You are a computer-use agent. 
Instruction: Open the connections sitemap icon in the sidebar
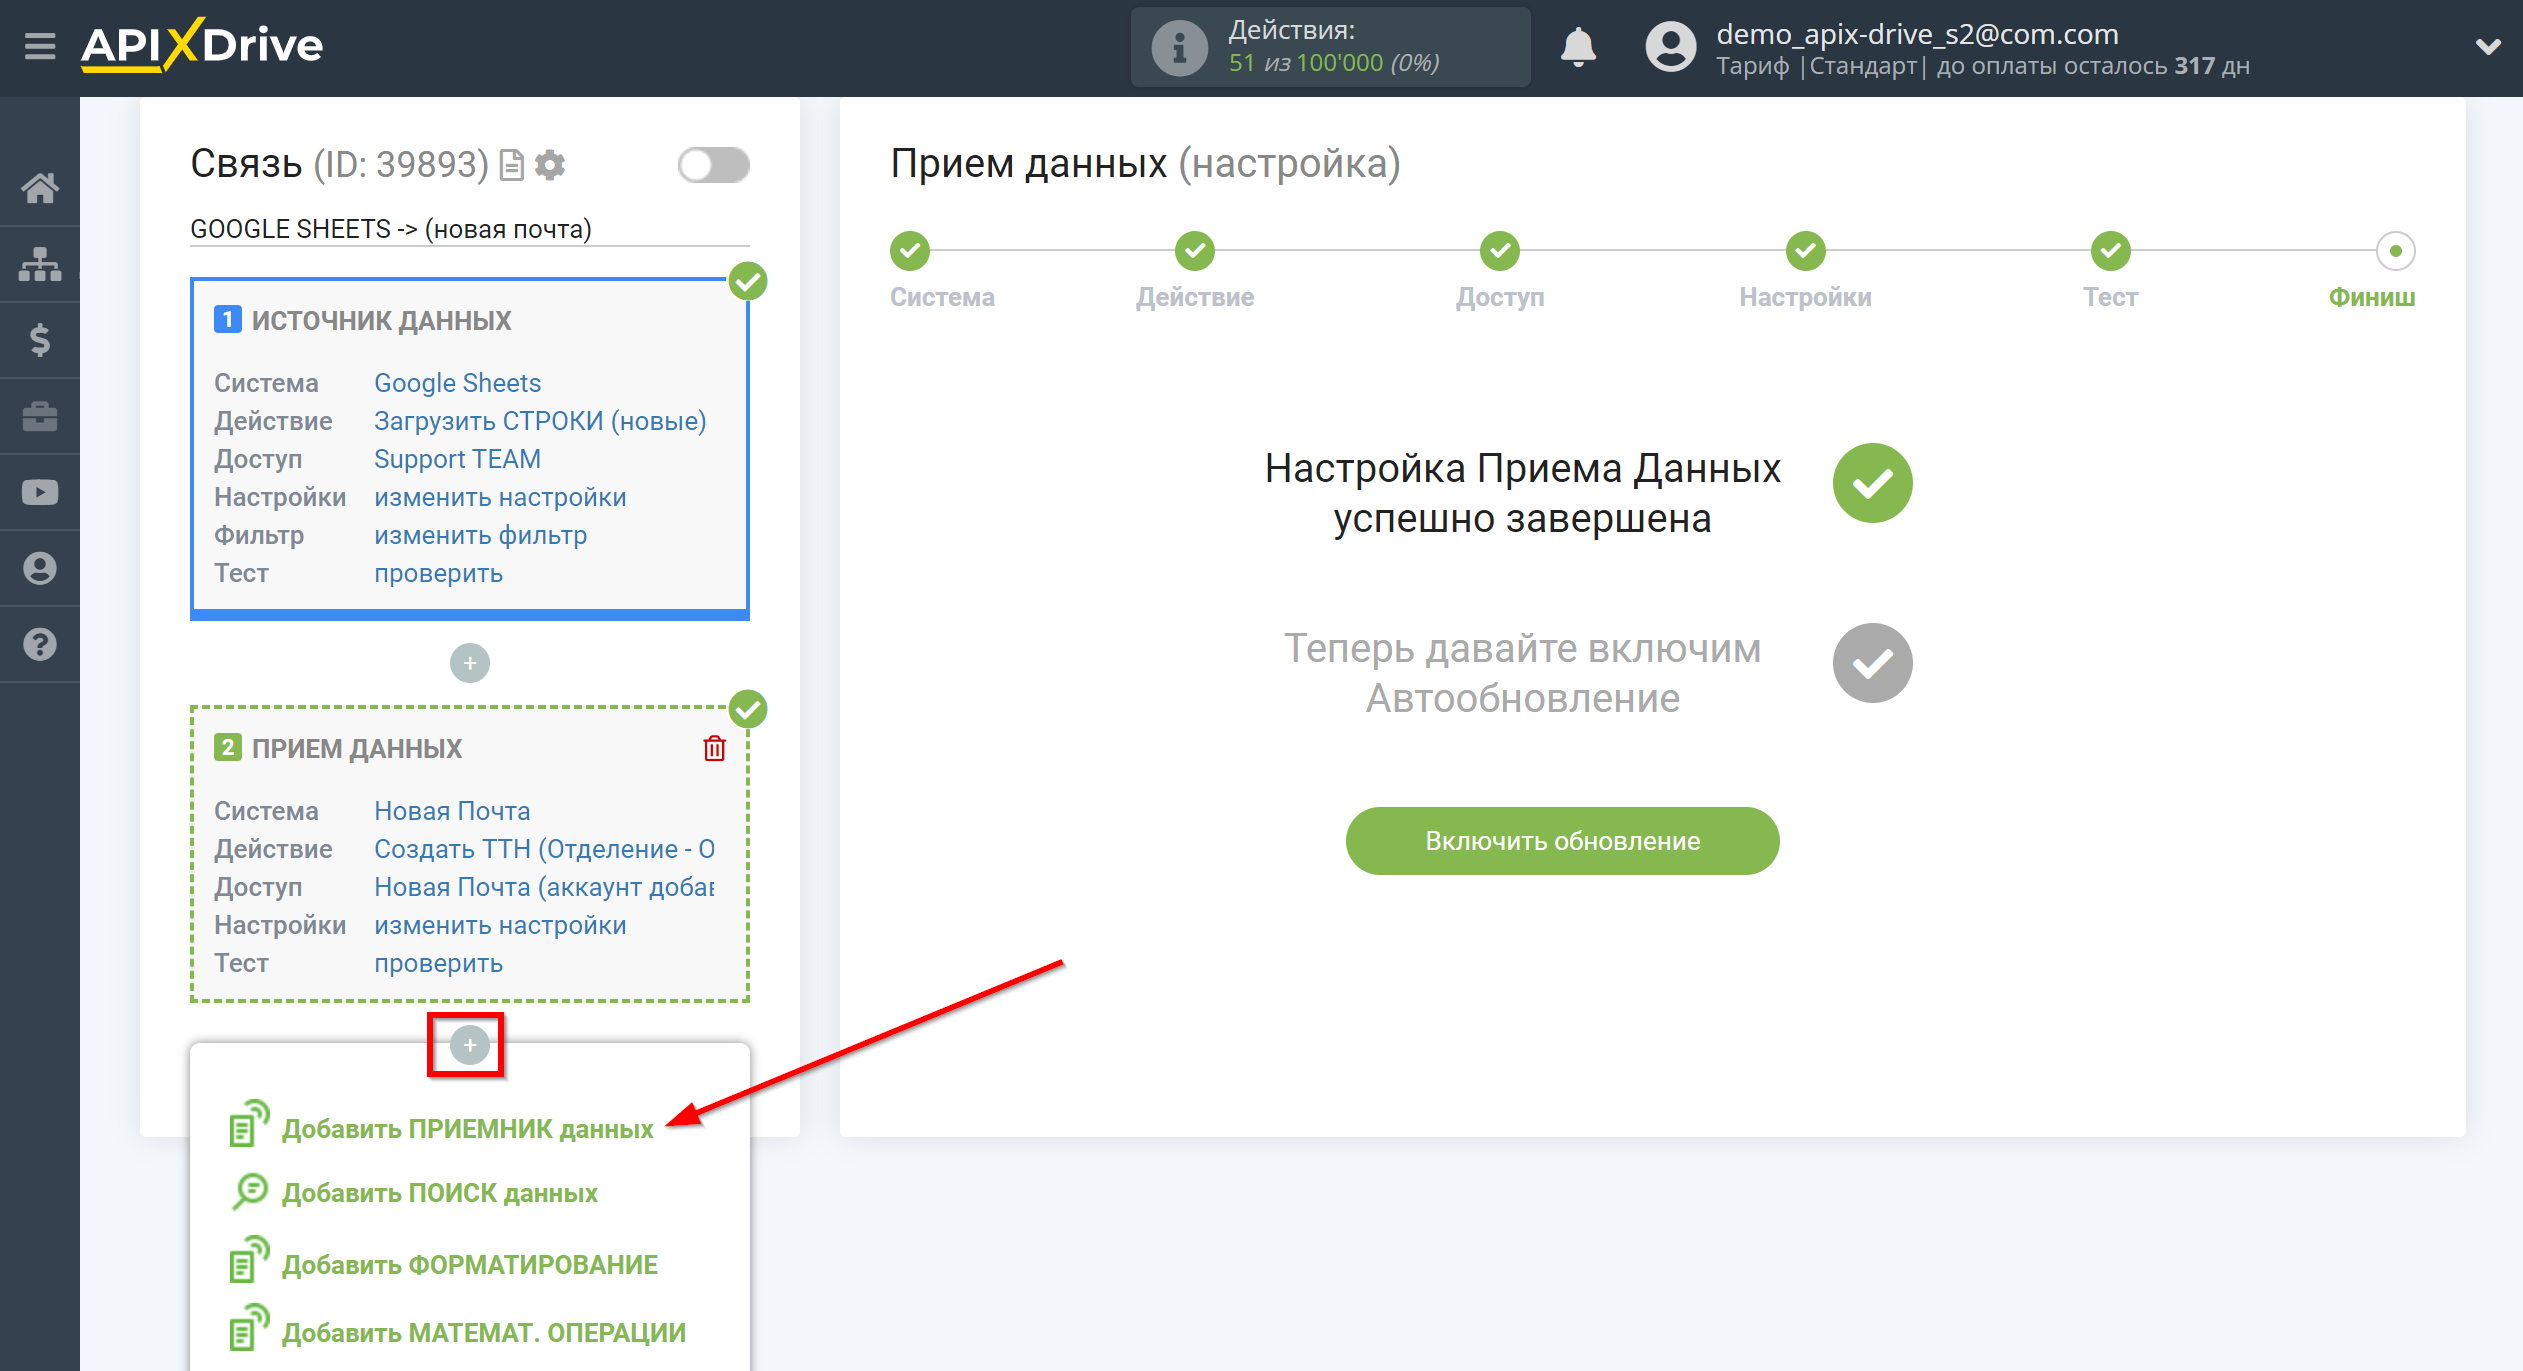(x=40, y=264)
